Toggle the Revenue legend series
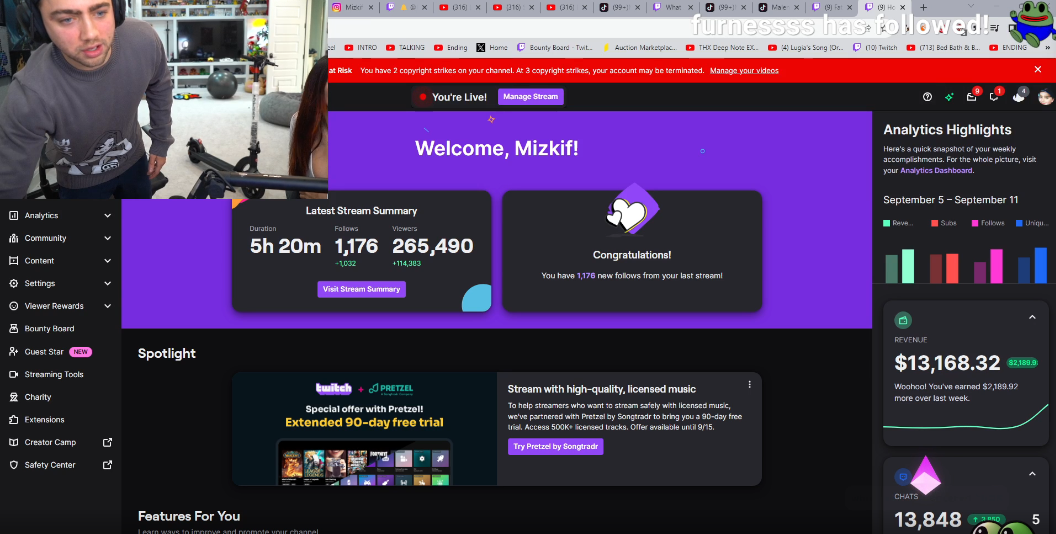 [x=898, y=223]
